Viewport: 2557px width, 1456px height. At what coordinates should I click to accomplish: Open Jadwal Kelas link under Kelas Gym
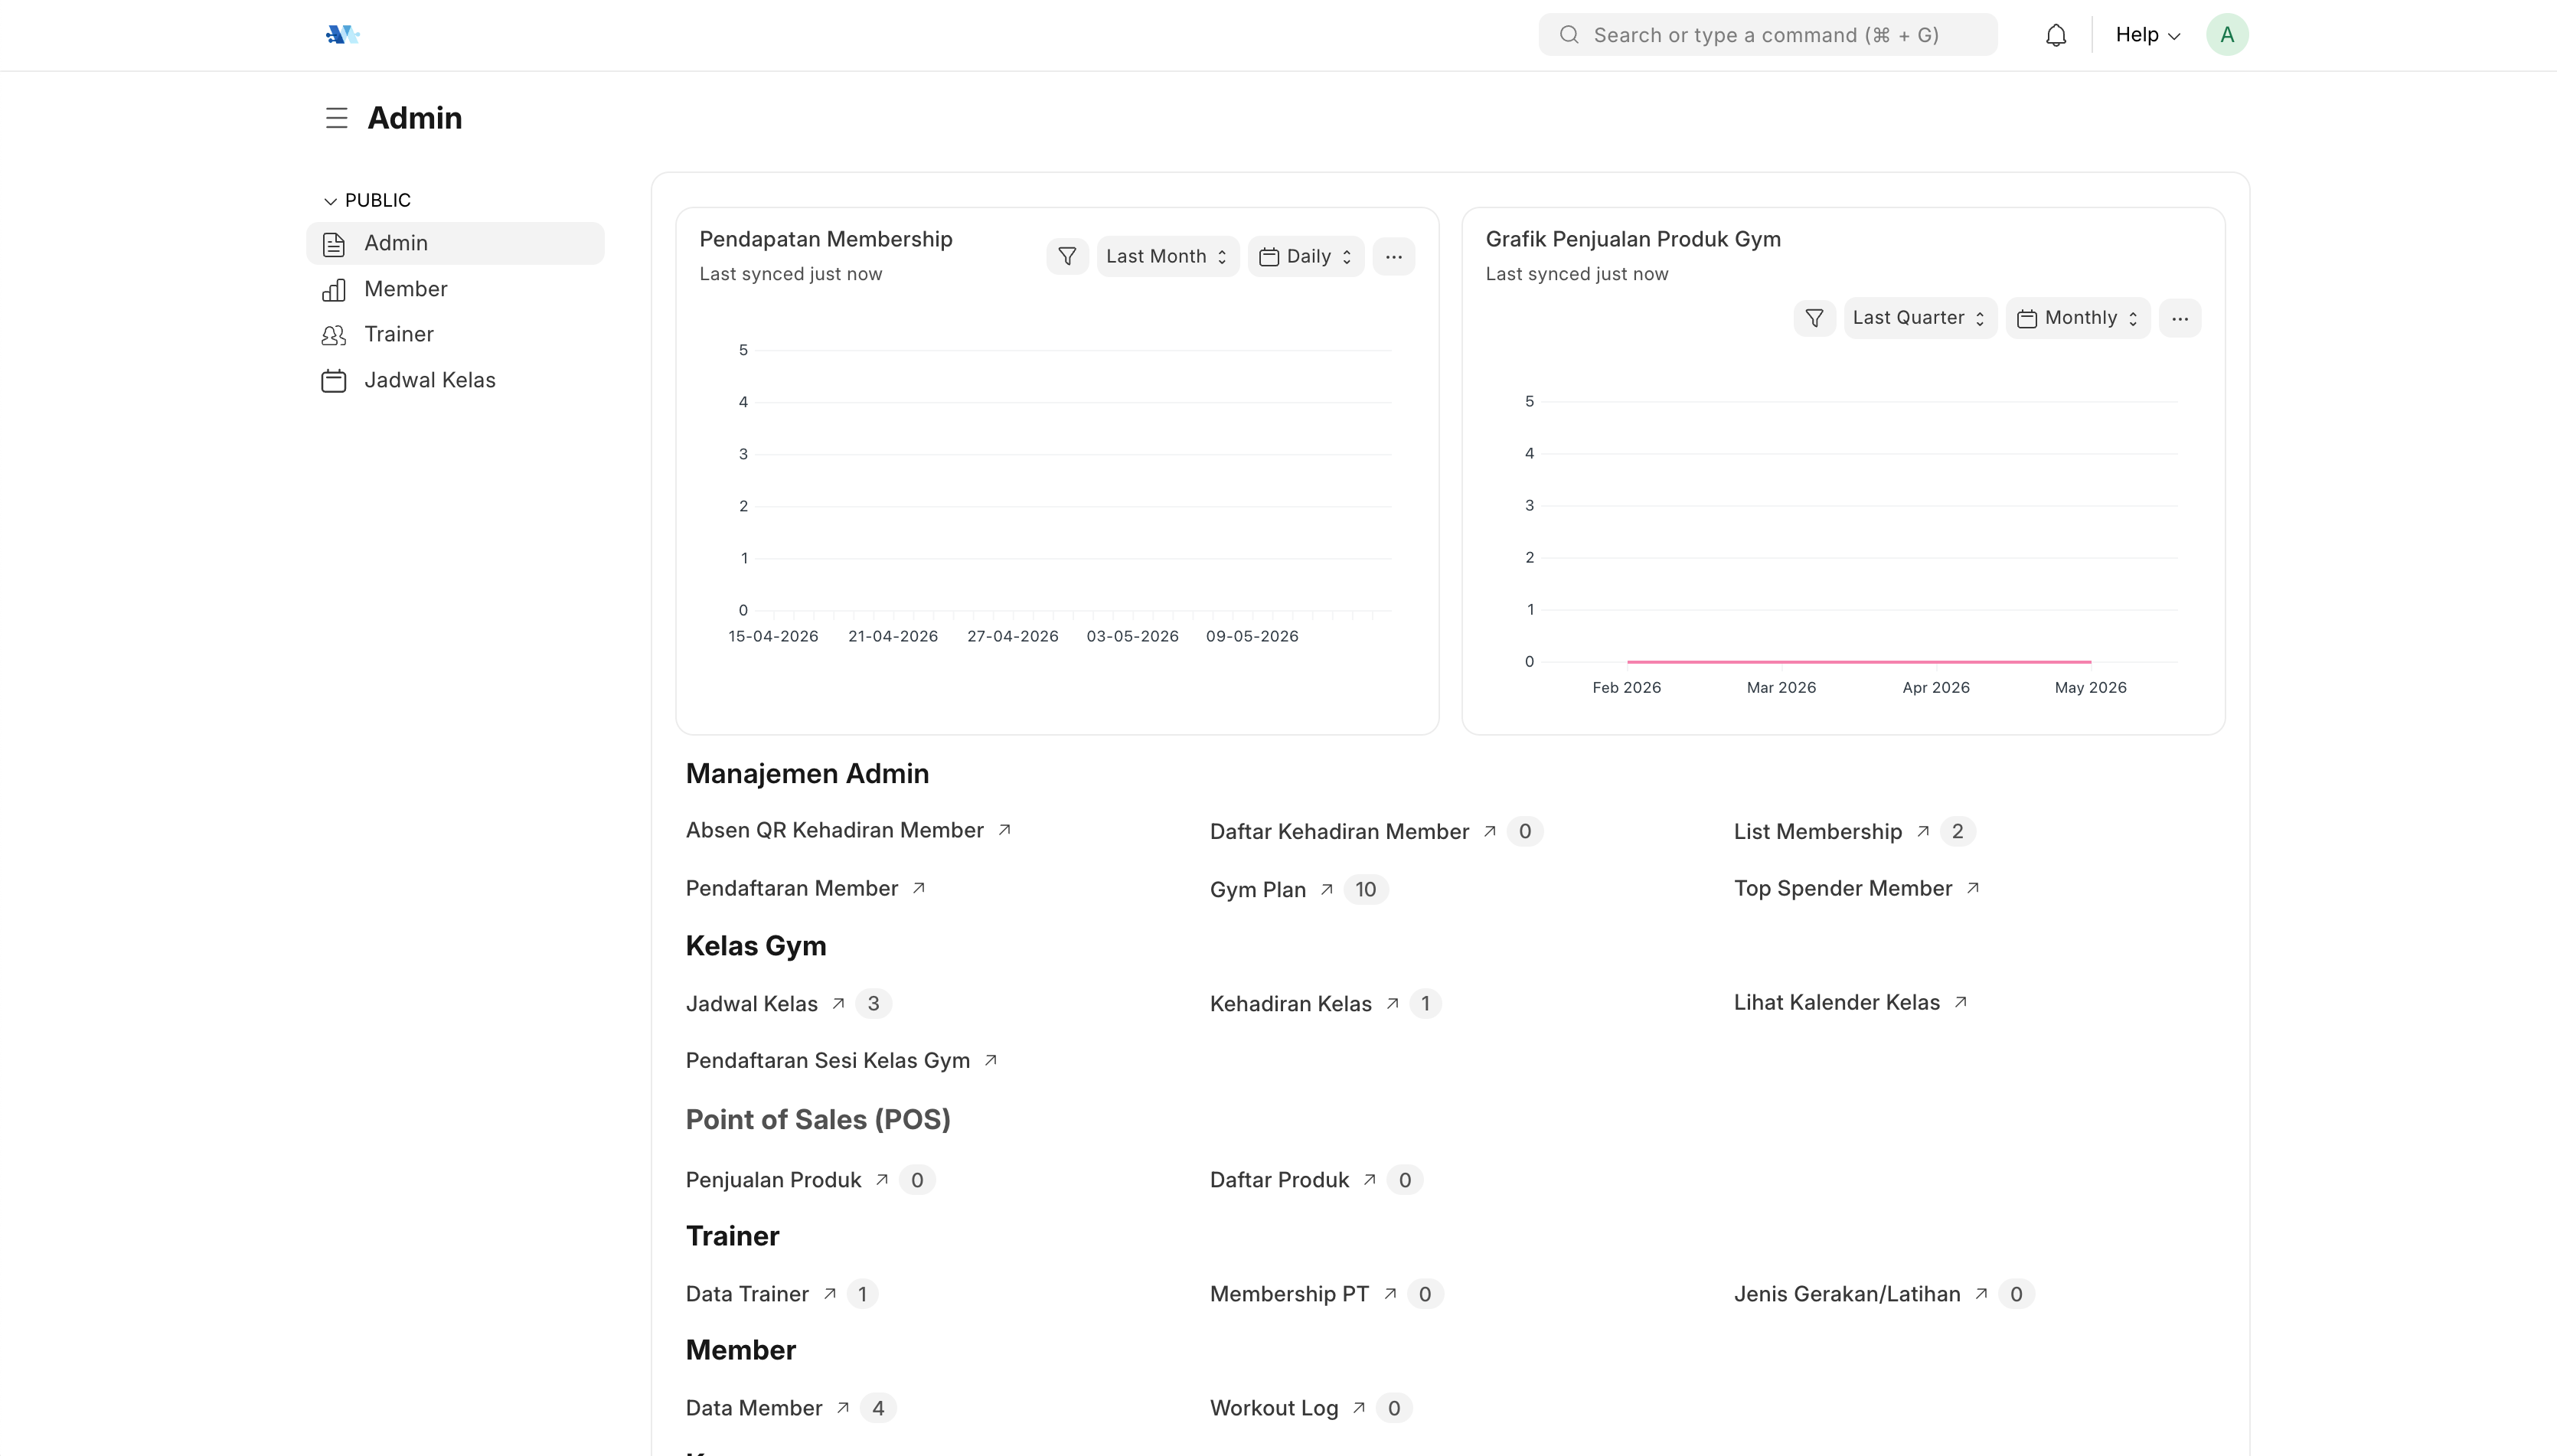[x=751, y=1003]
